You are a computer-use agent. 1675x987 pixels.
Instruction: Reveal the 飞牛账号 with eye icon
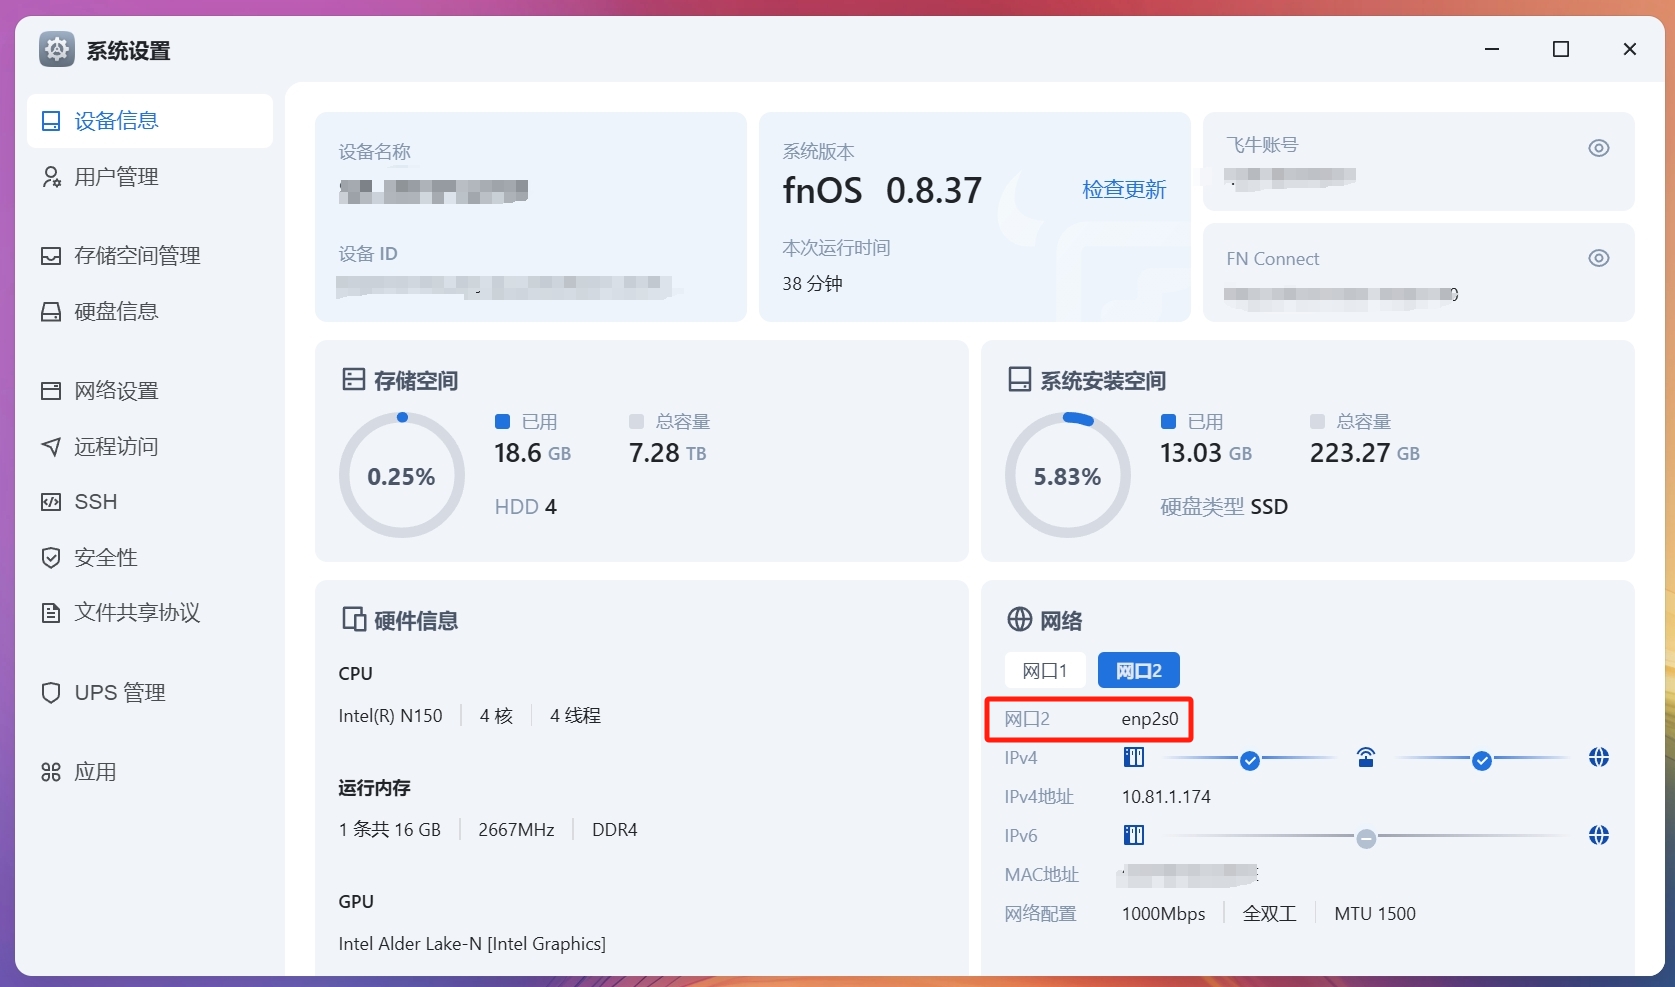(x=1599, y=148)
